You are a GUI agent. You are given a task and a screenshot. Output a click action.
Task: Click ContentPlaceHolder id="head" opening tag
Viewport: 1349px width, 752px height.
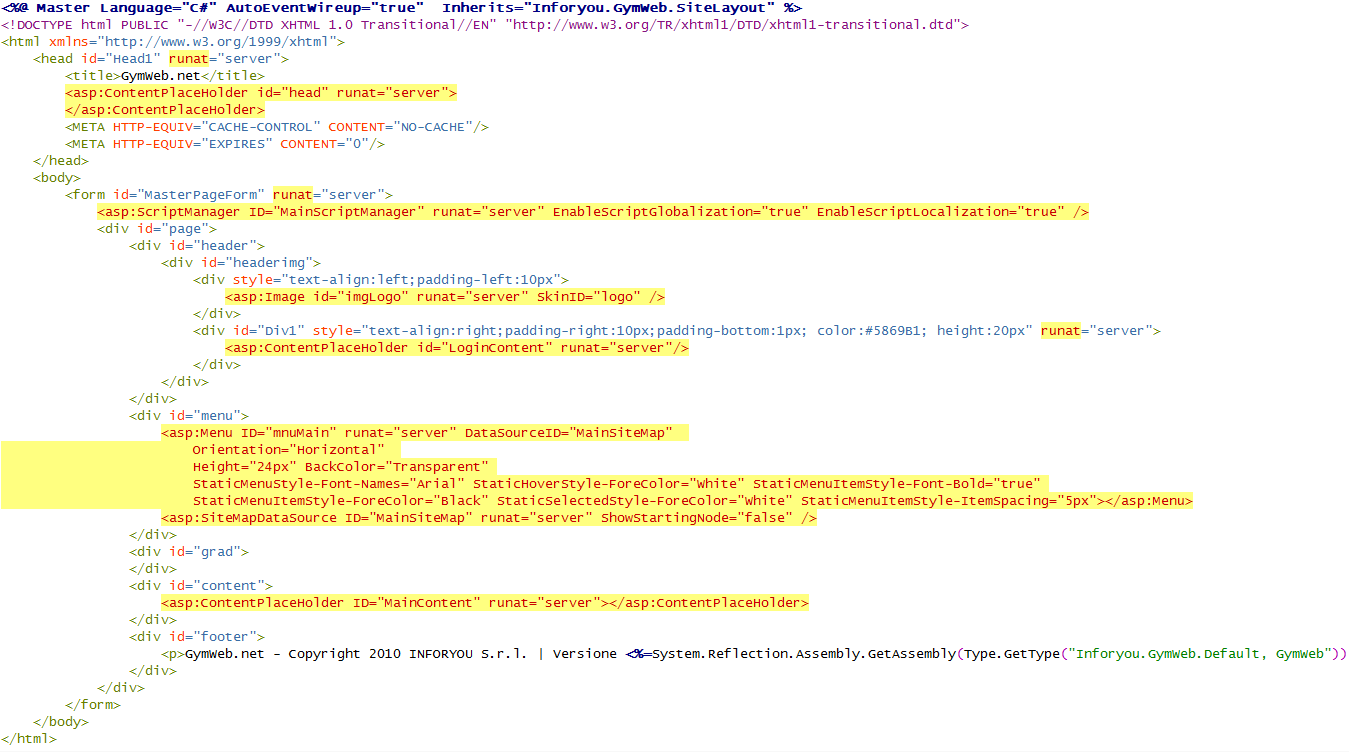click(261, 92)
